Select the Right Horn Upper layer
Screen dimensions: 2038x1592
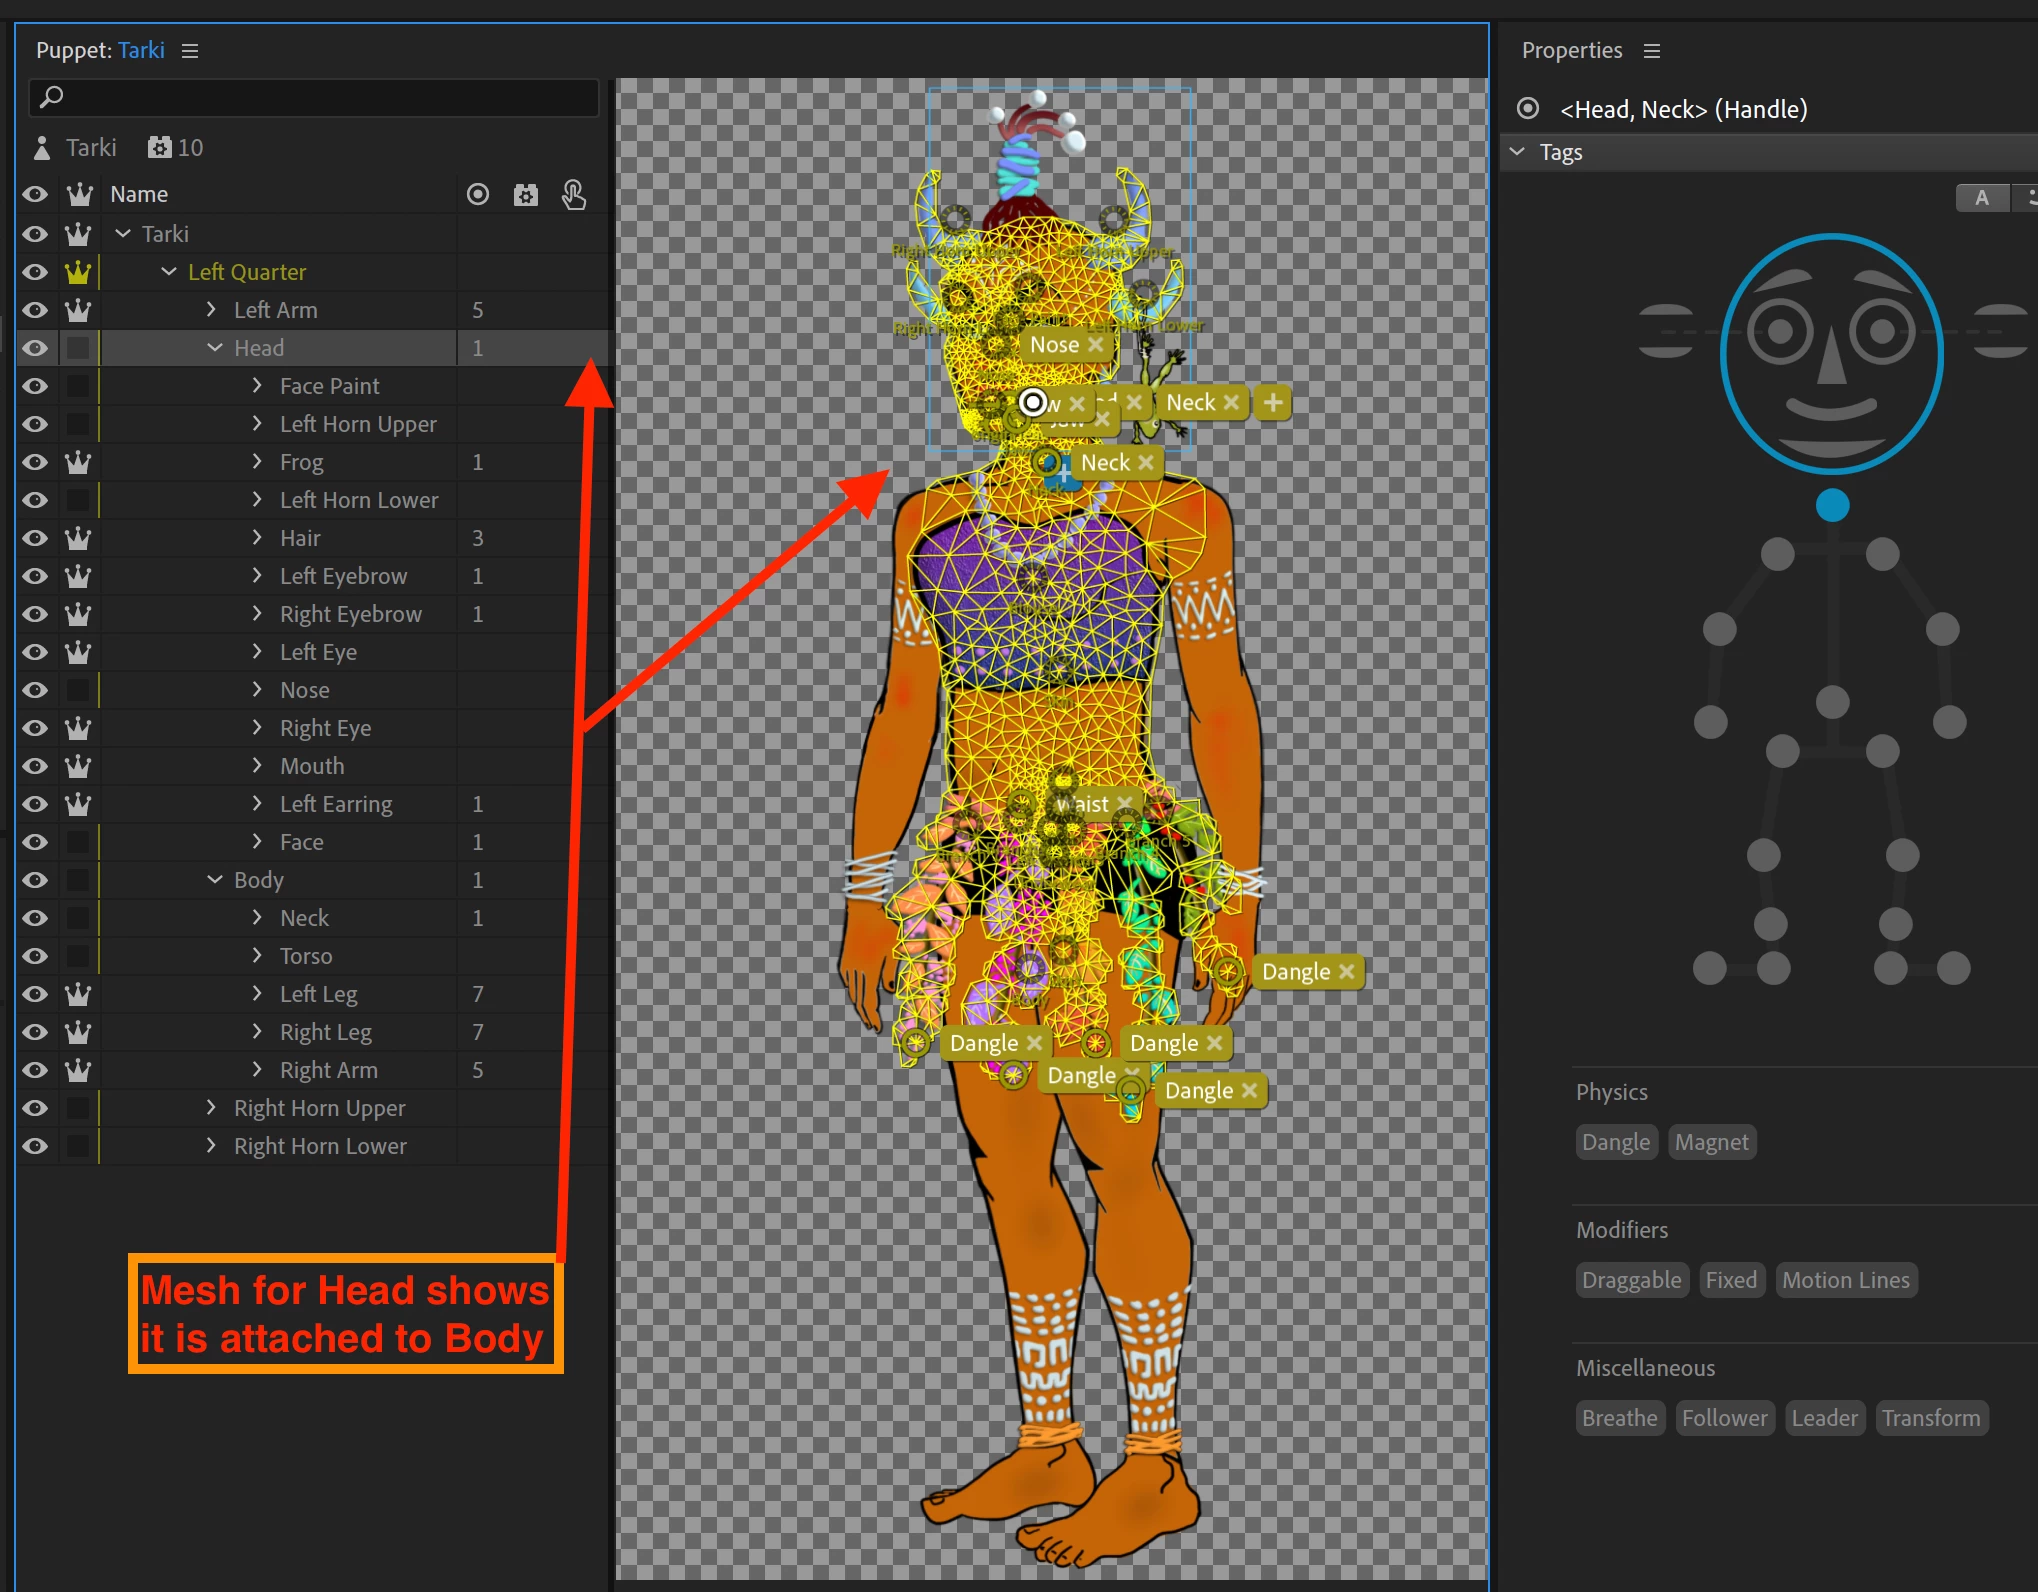click(319, 1108)
